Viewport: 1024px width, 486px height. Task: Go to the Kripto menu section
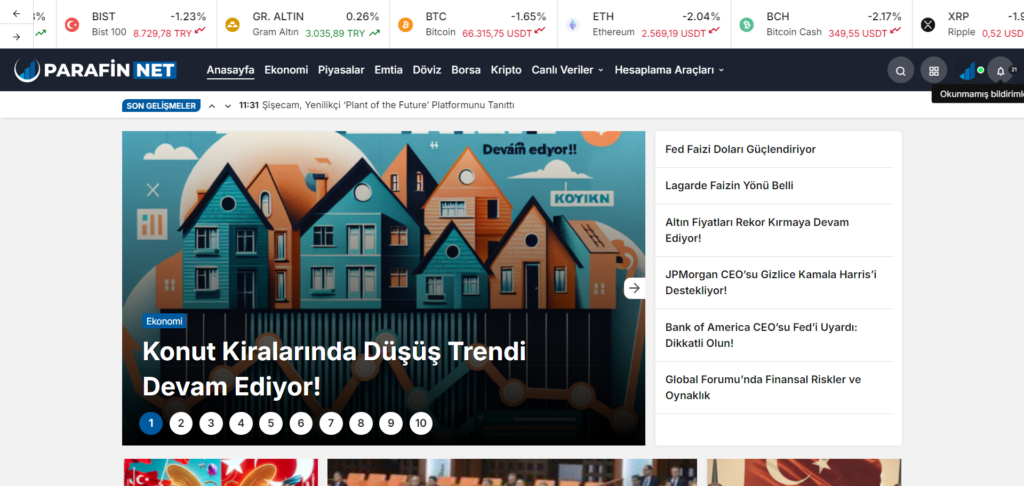point(506,70)
